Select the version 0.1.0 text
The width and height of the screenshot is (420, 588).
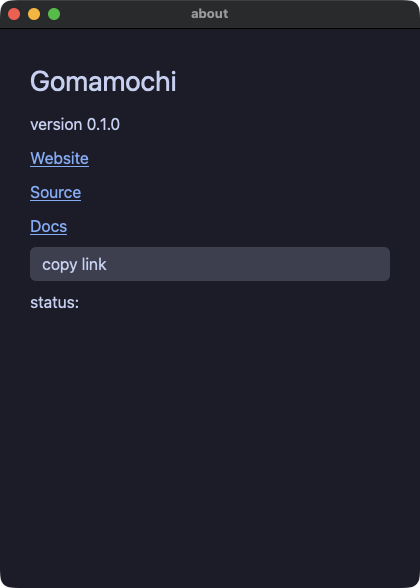[75, 124]
